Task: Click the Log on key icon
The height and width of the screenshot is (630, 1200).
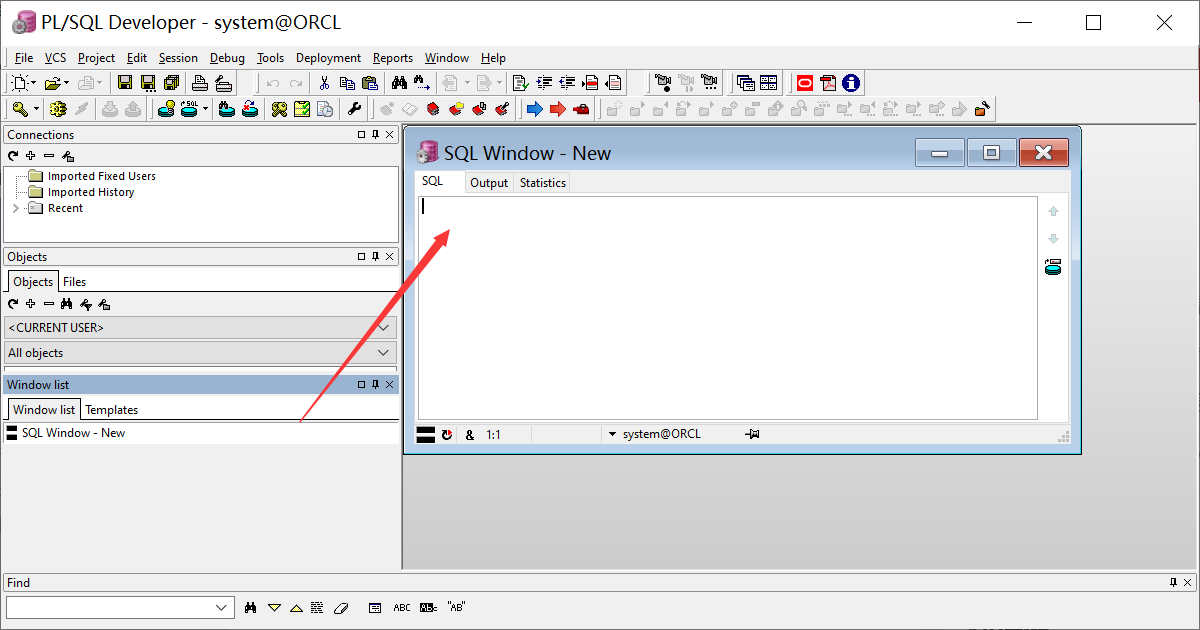Action: pos(20,109)
